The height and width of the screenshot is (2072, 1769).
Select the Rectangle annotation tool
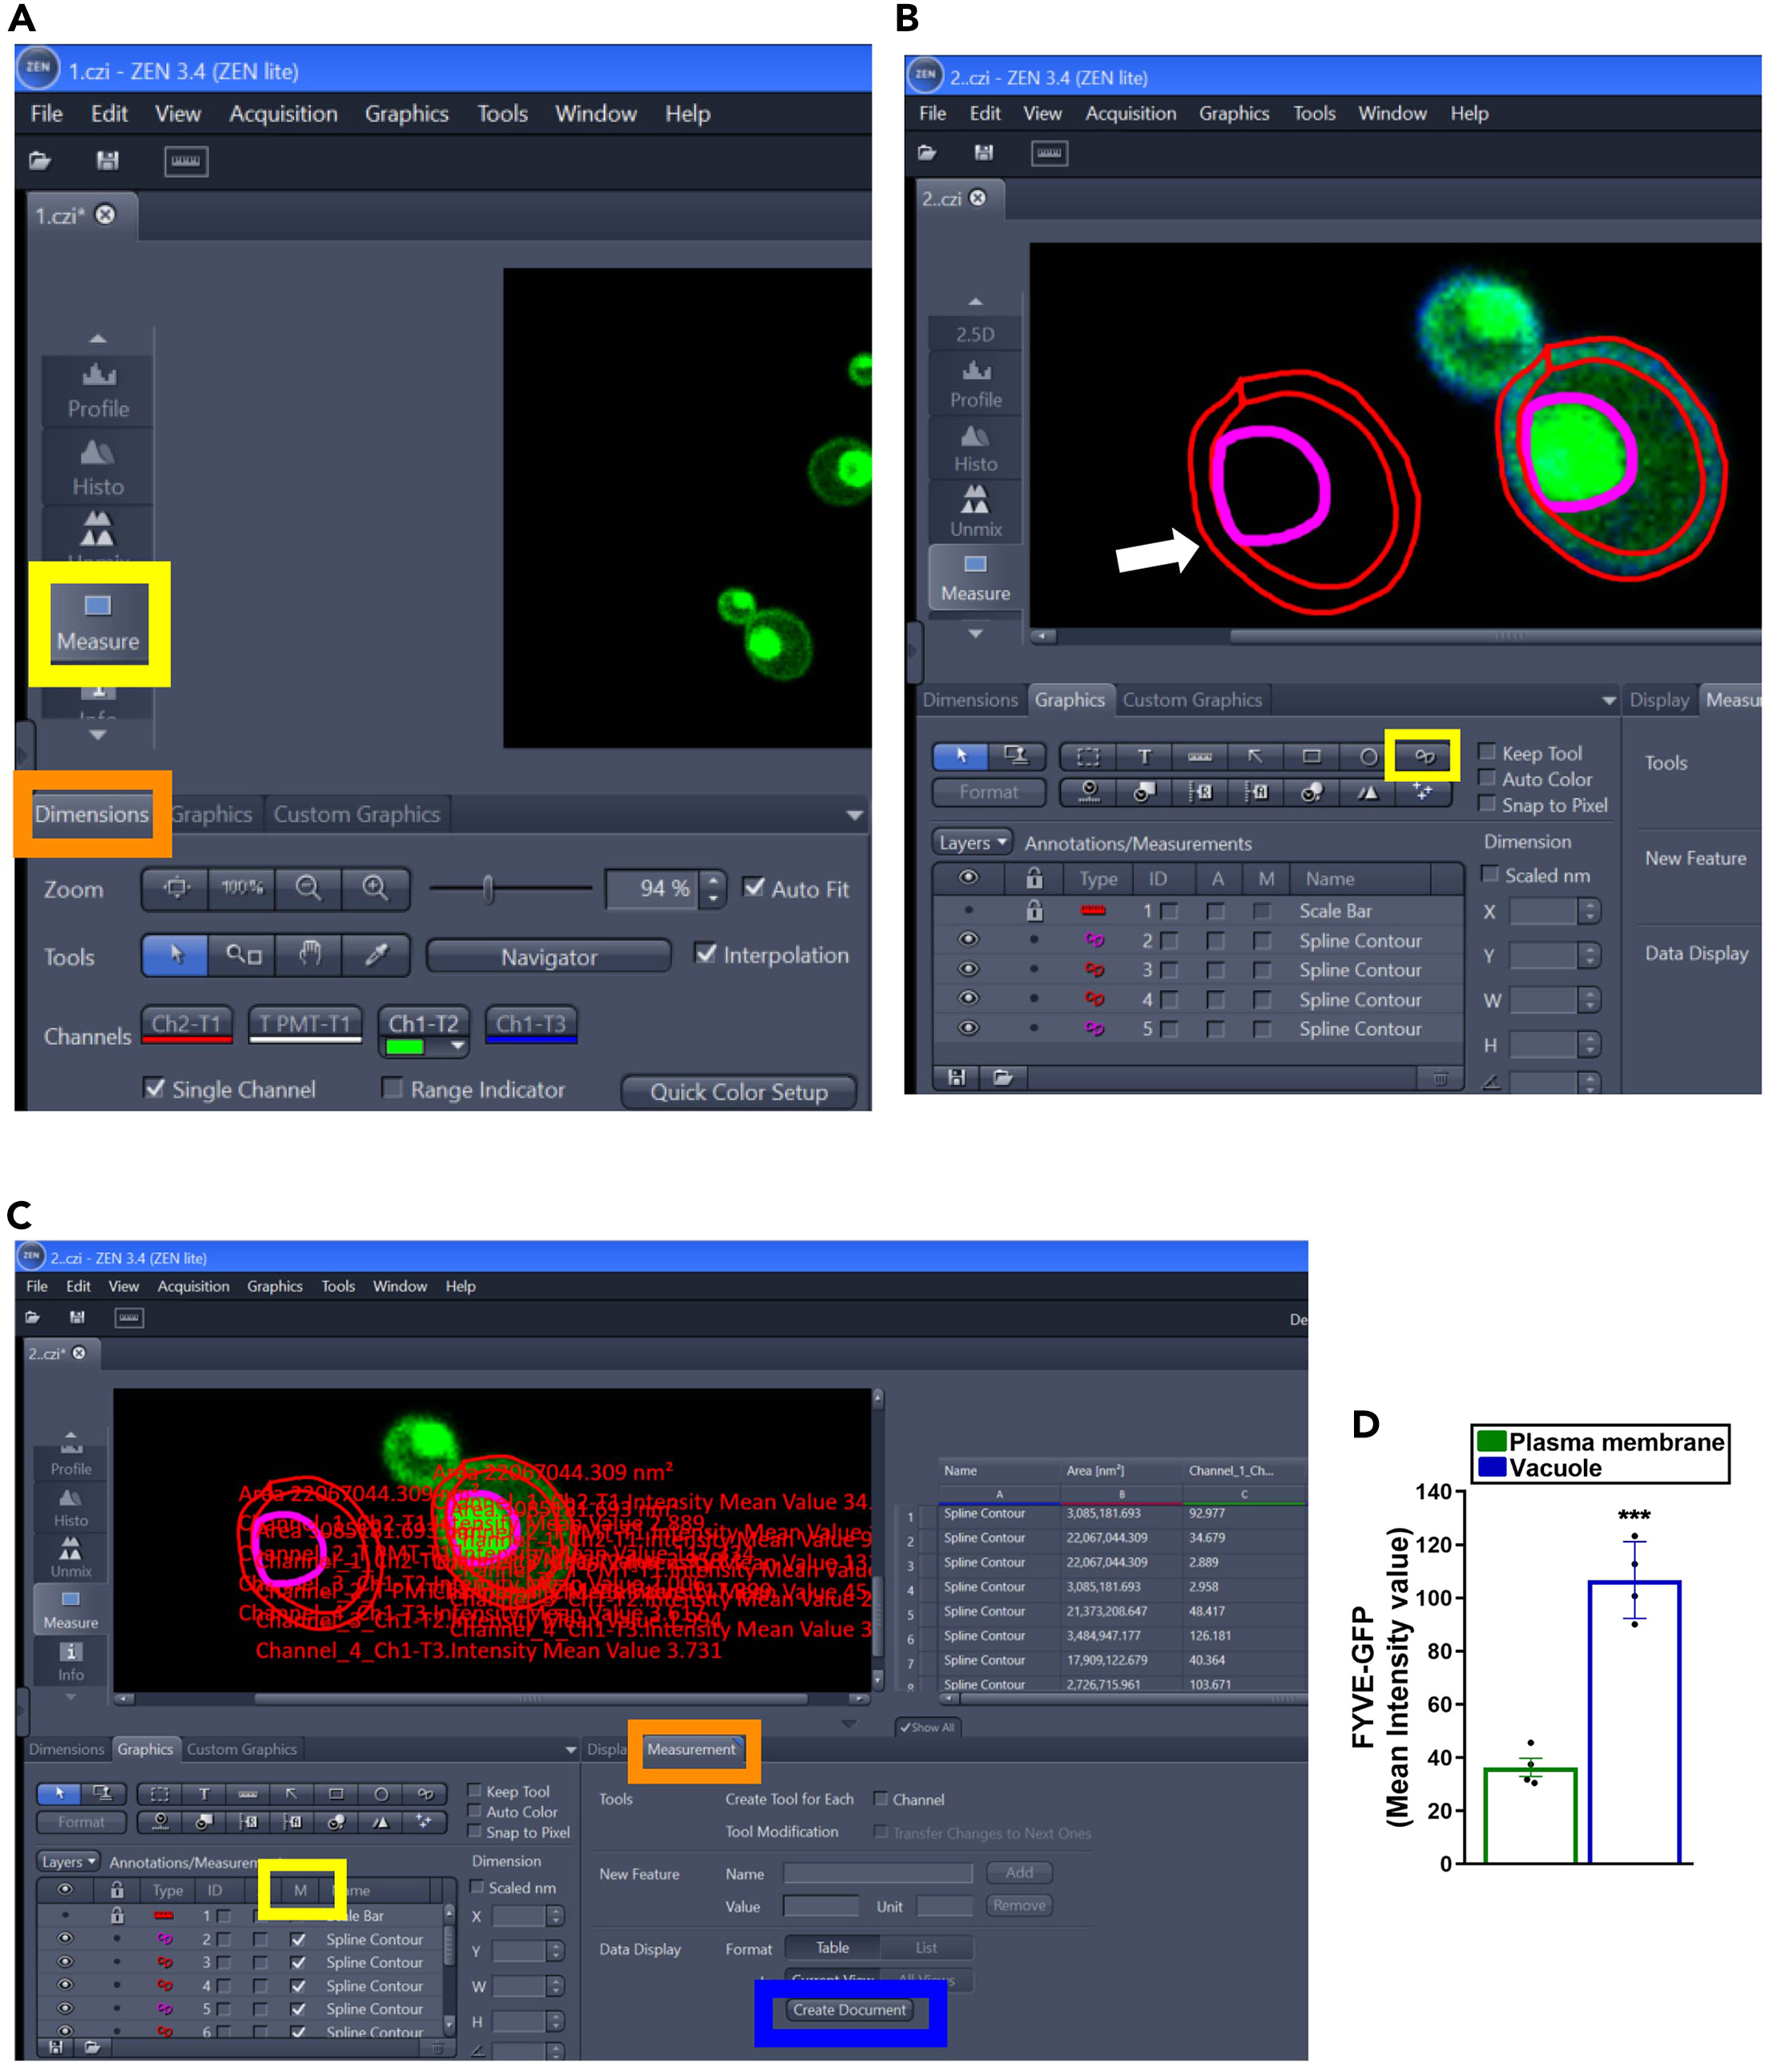(x=1312, y=757)
